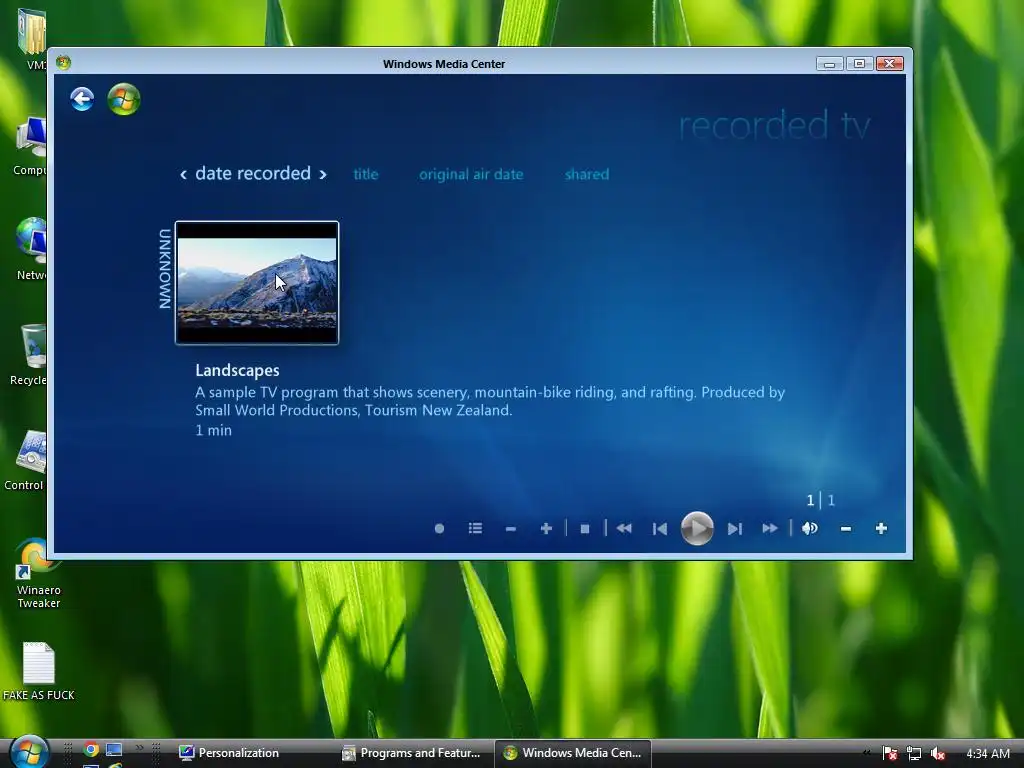Lower volume with the minus button
1024x768 pixels.
(846, 529)
